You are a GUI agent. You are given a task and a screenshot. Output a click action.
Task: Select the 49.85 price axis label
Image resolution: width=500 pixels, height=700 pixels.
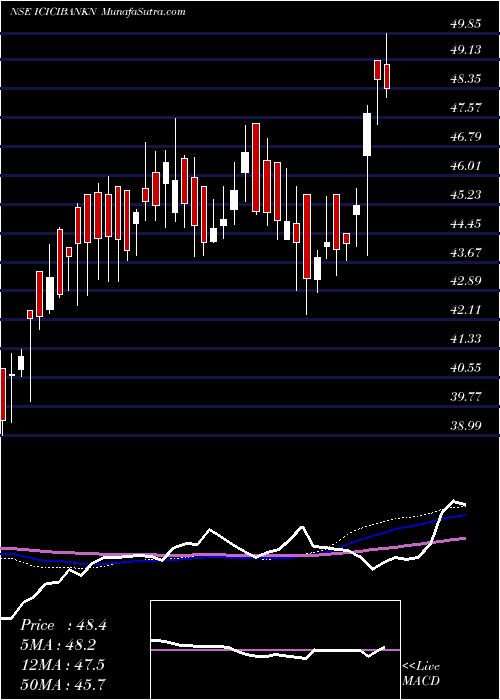pos(466,24)
